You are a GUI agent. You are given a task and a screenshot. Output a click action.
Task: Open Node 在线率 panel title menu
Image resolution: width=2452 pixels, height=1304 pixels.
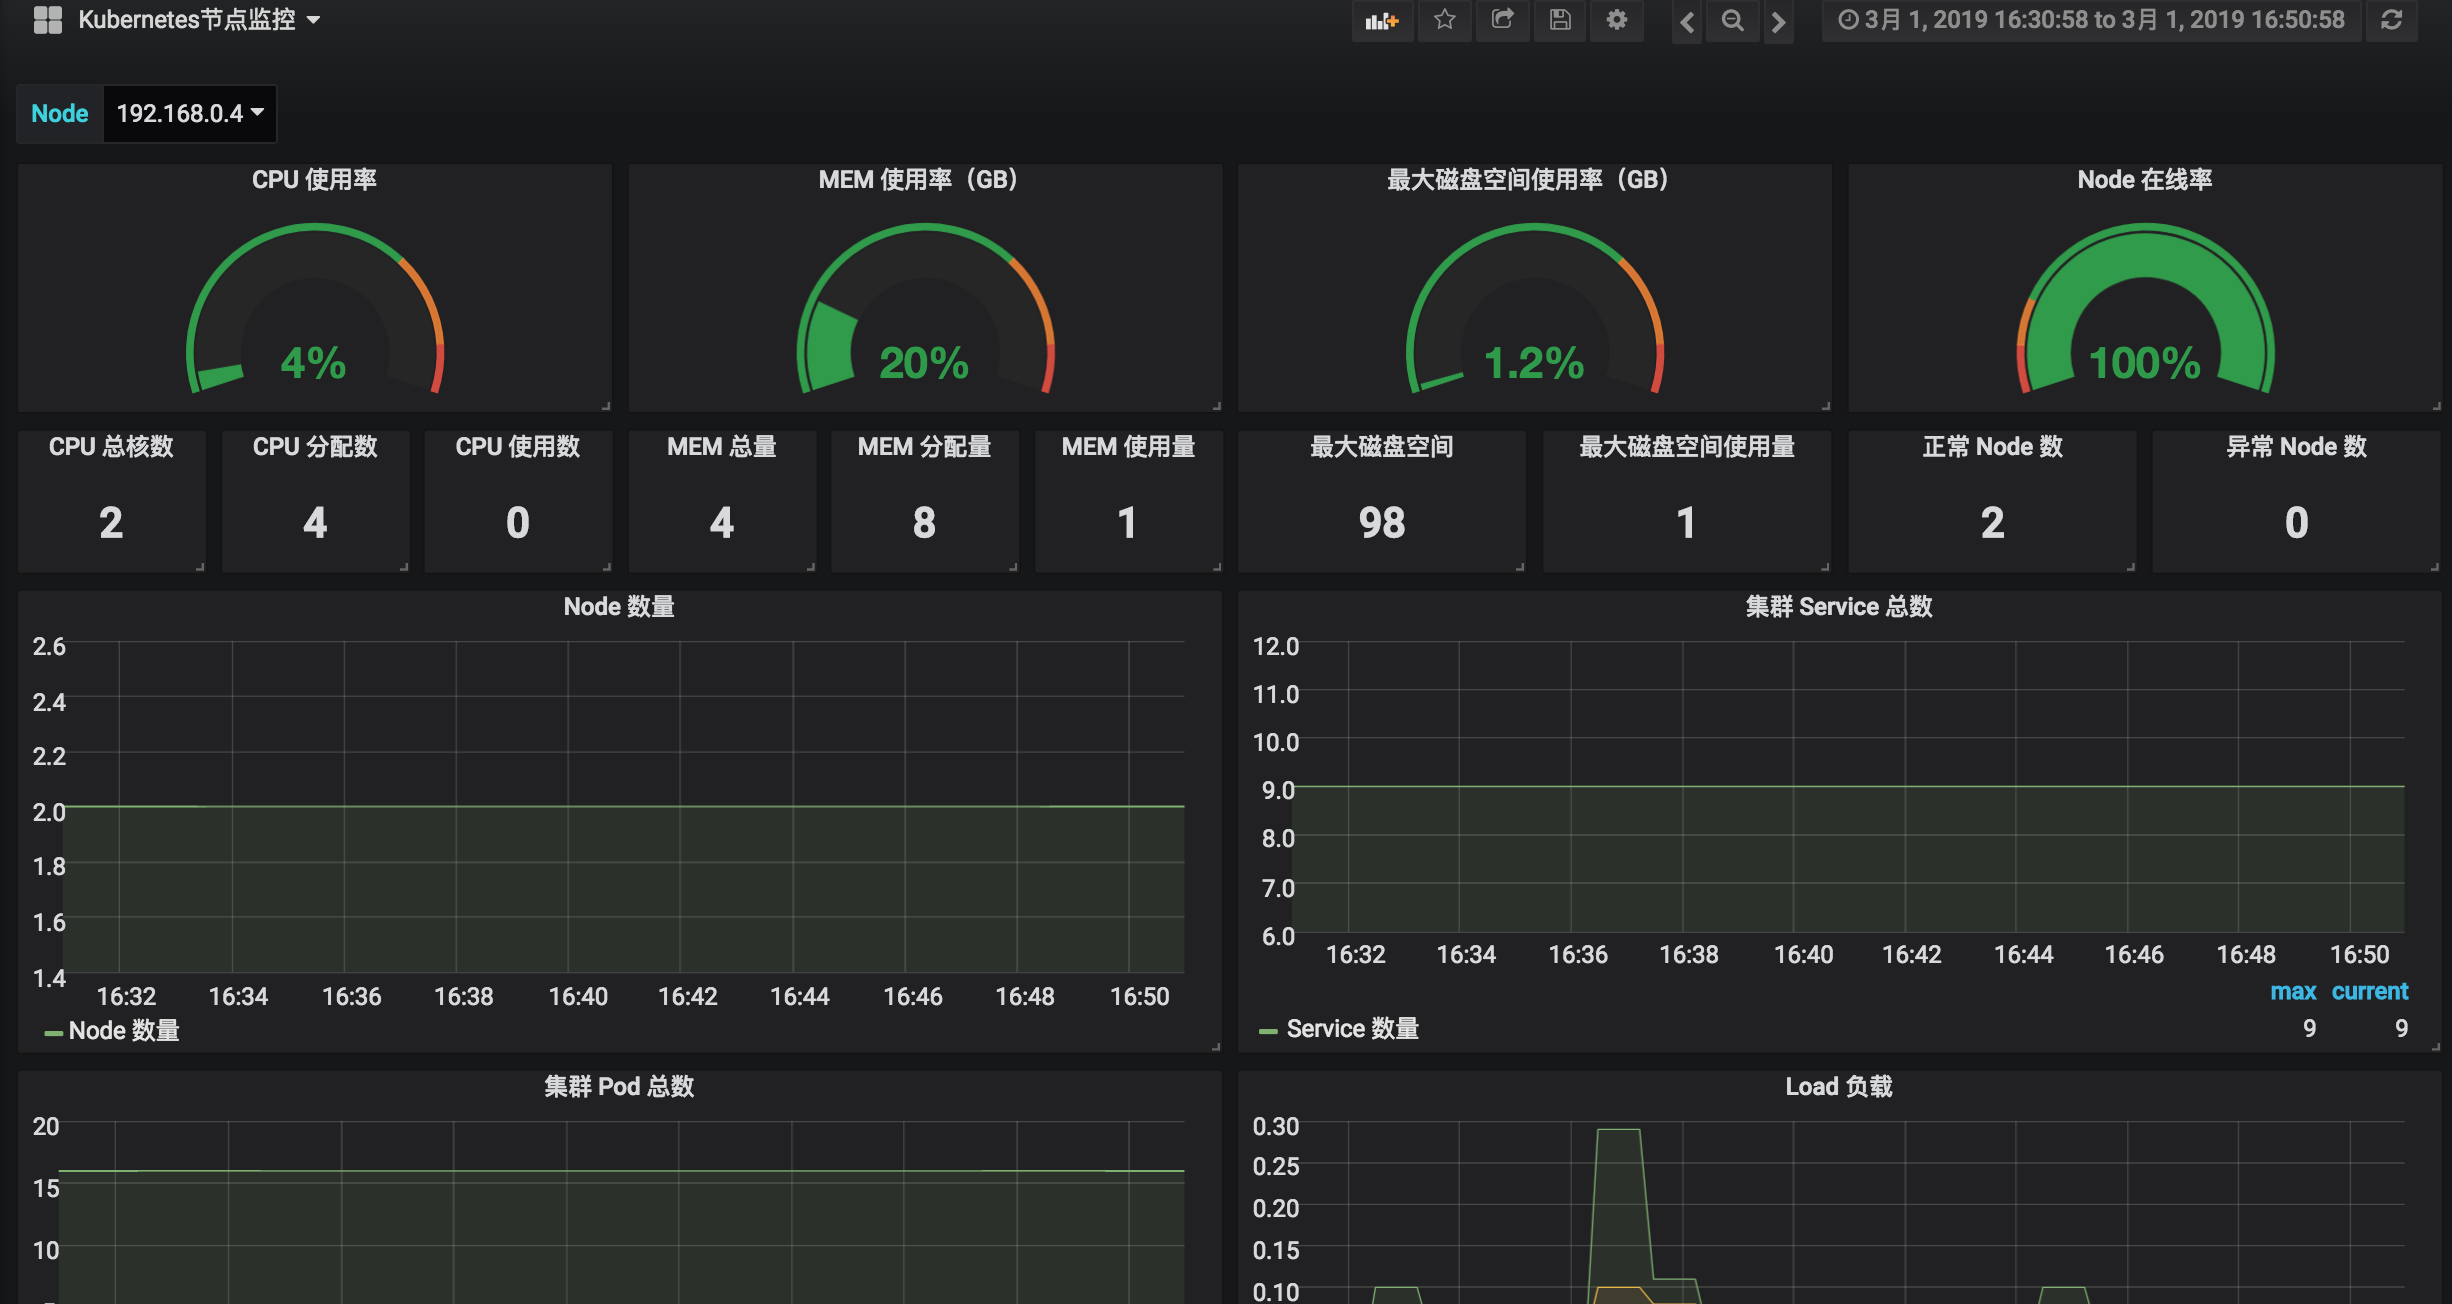(2145, 180)
